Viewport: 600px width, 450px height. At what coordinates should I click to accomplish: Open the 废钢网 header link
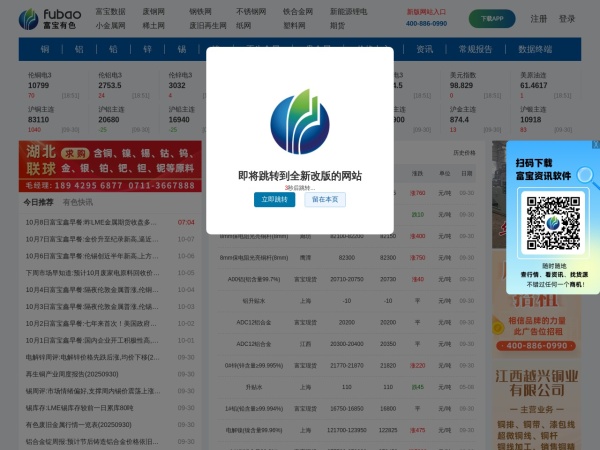(153, 12)
